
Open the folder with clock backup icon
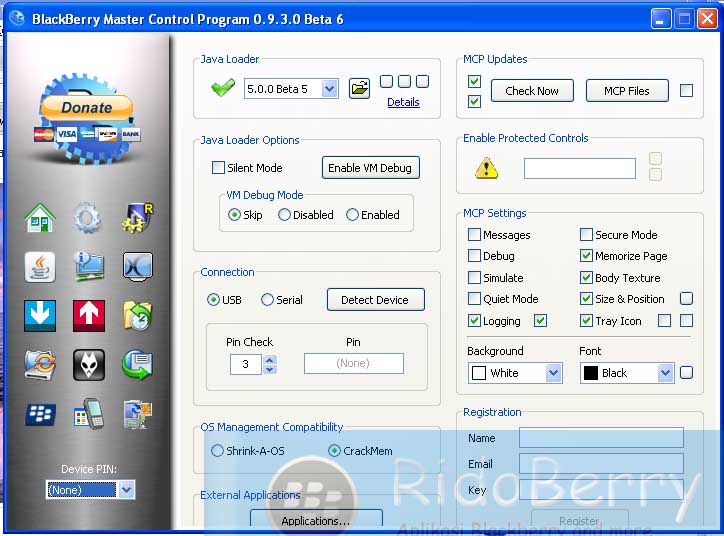138,316
